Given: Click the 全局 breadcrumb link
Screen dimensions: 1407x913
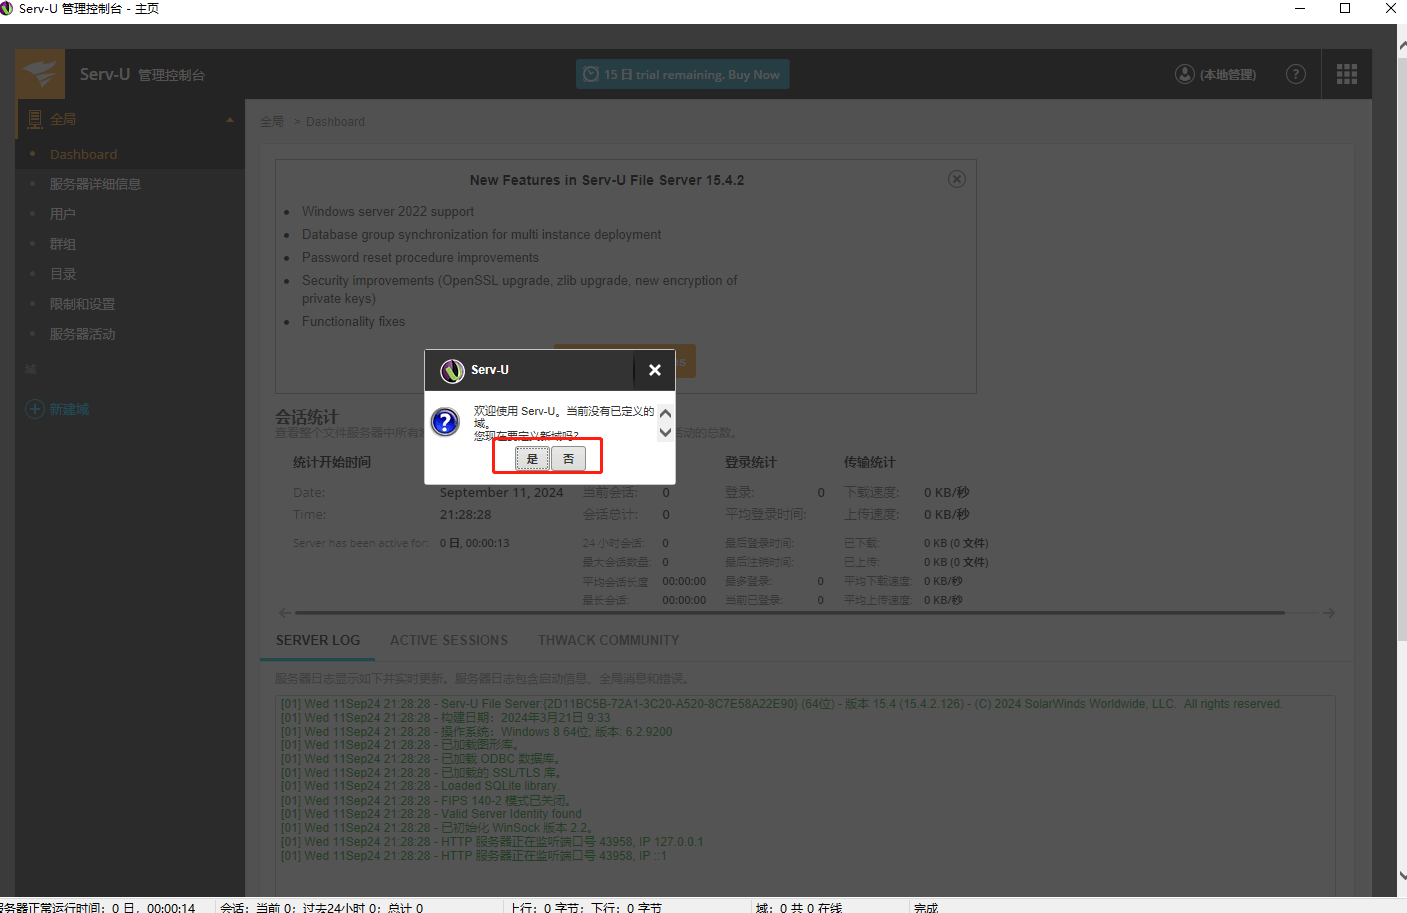Looking at the screenshot, I should [272, 122].
